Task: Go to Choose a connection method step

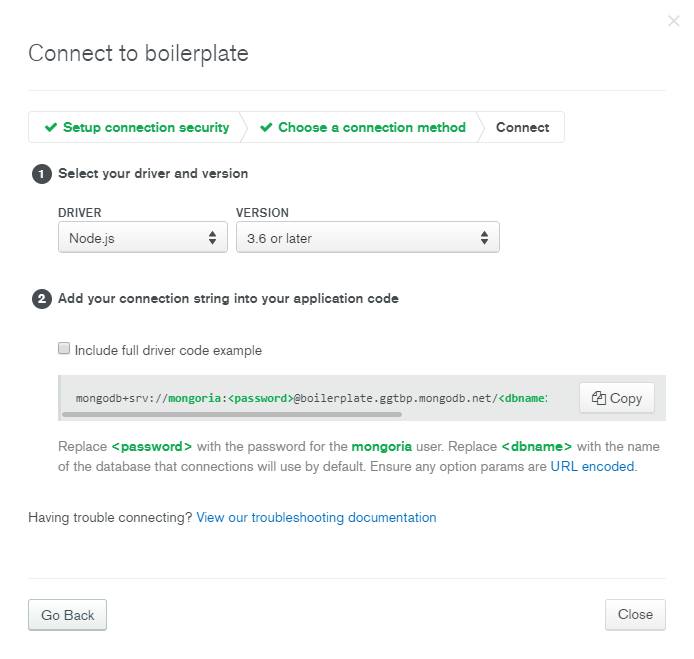Action: point(363,127)
